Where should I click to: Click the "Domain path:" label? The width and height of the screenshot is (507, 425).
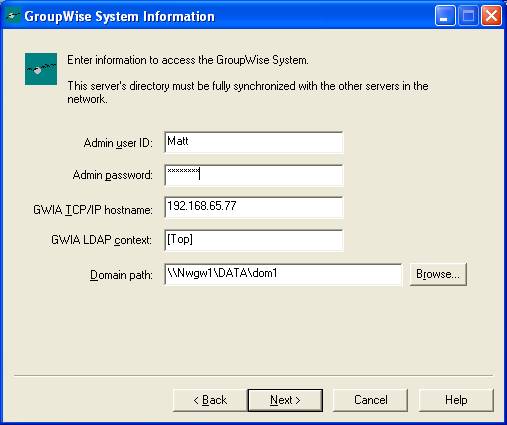coord(121,275)
